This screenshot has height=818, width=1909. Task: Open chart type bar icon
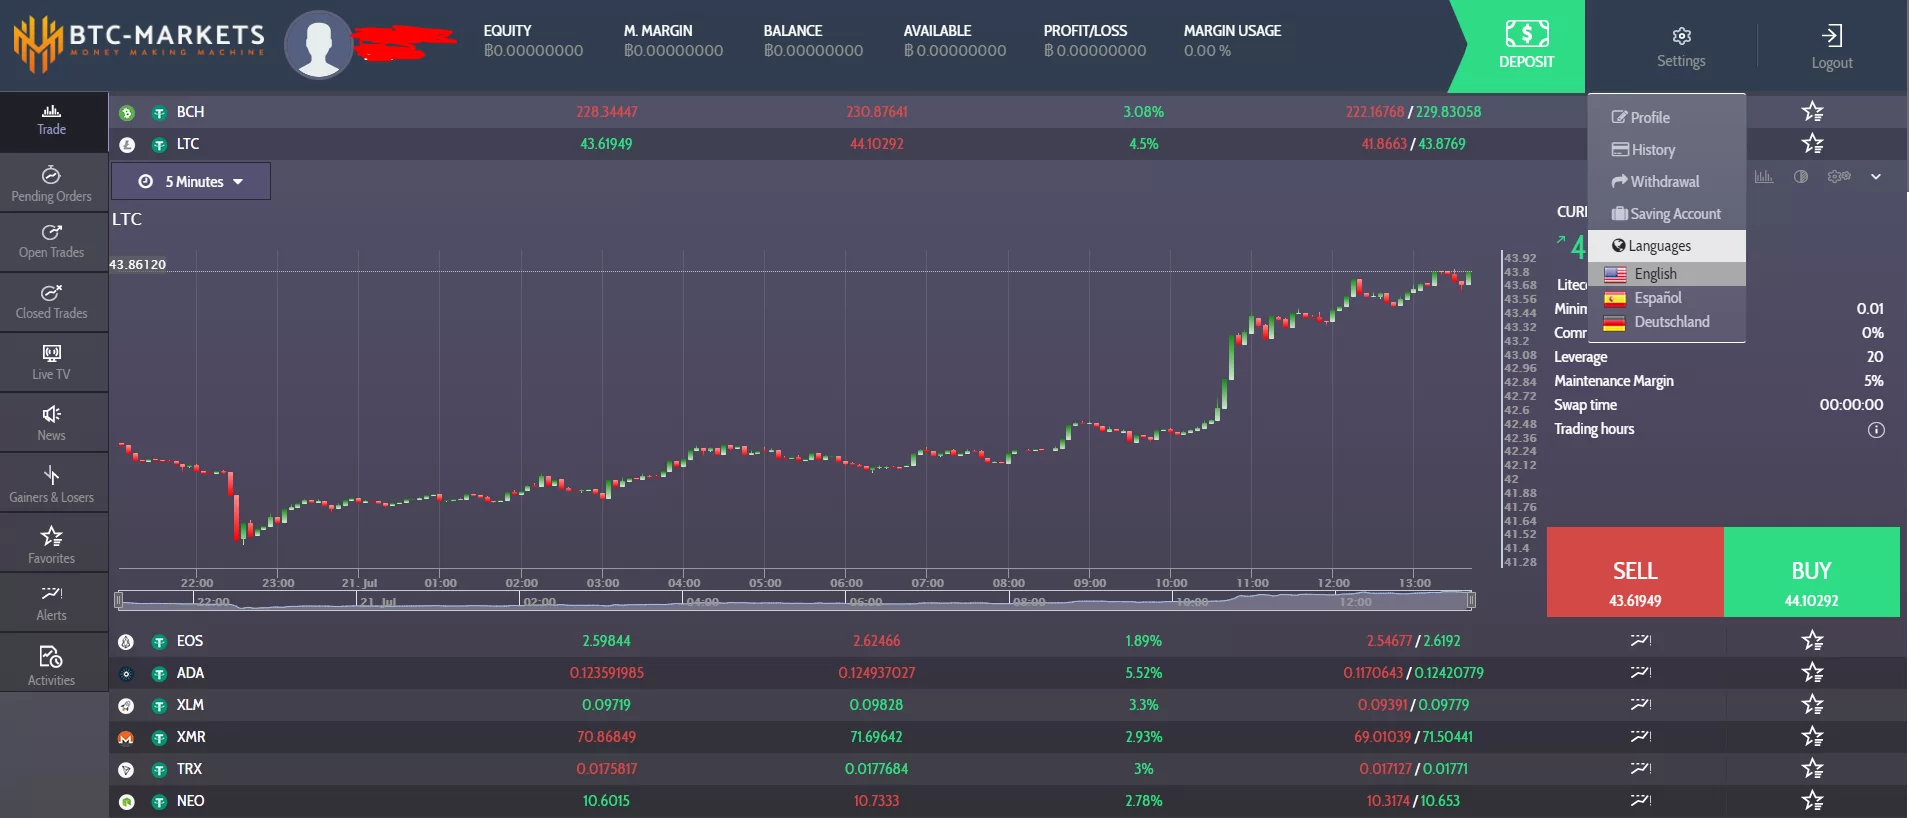pos(1764,177)
